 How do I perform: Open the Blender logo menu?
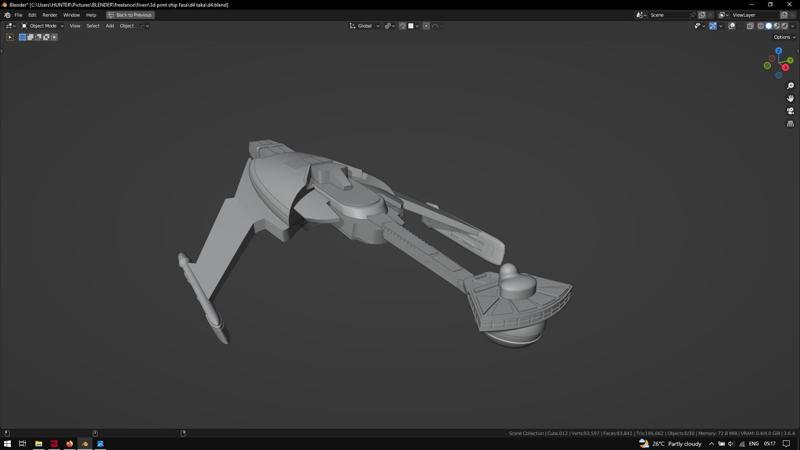pos(7,15)
